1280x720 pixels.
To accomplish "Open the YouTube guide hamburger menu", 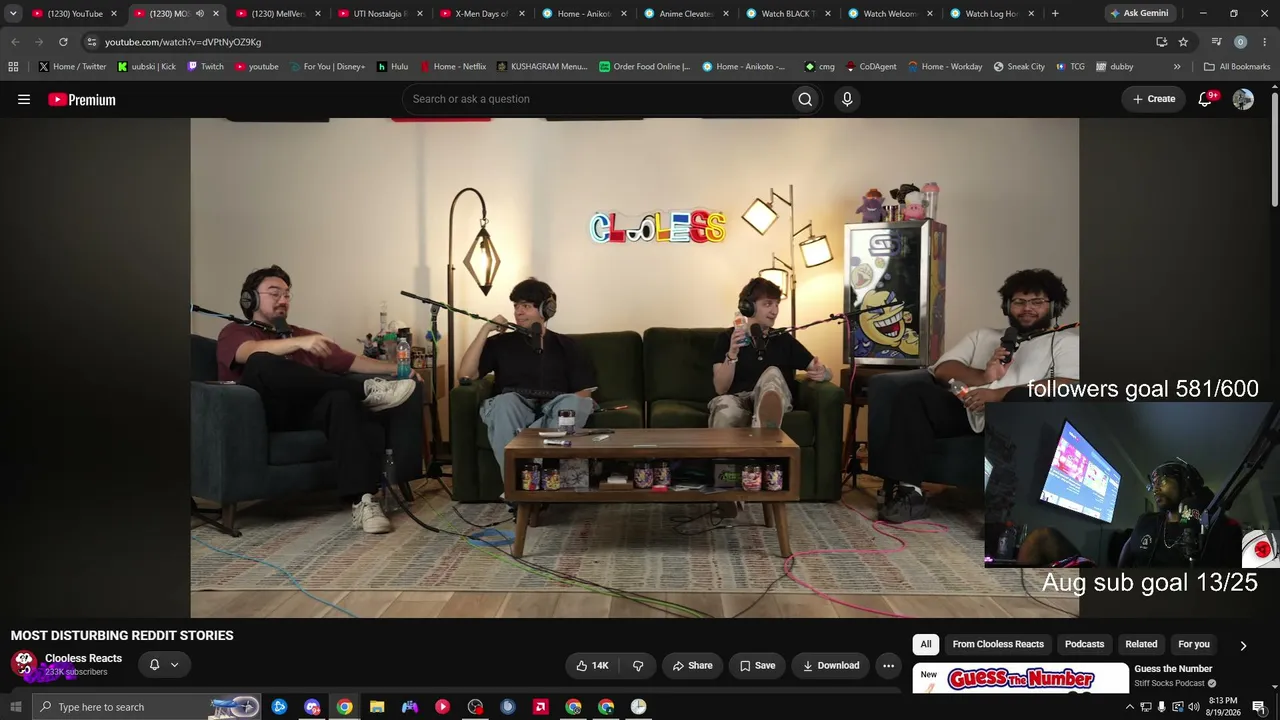I will point(24,99).
